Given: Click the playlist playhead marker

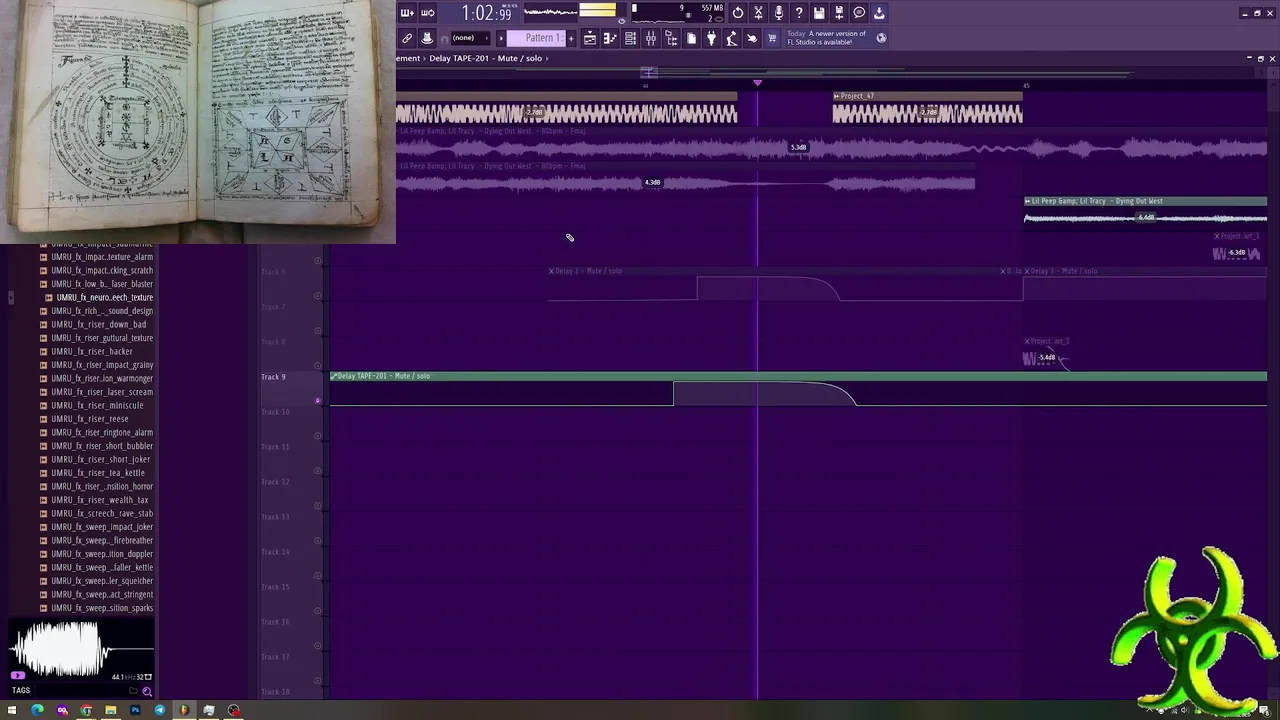Looking at the screenshot, I should (x=757, y=83).
